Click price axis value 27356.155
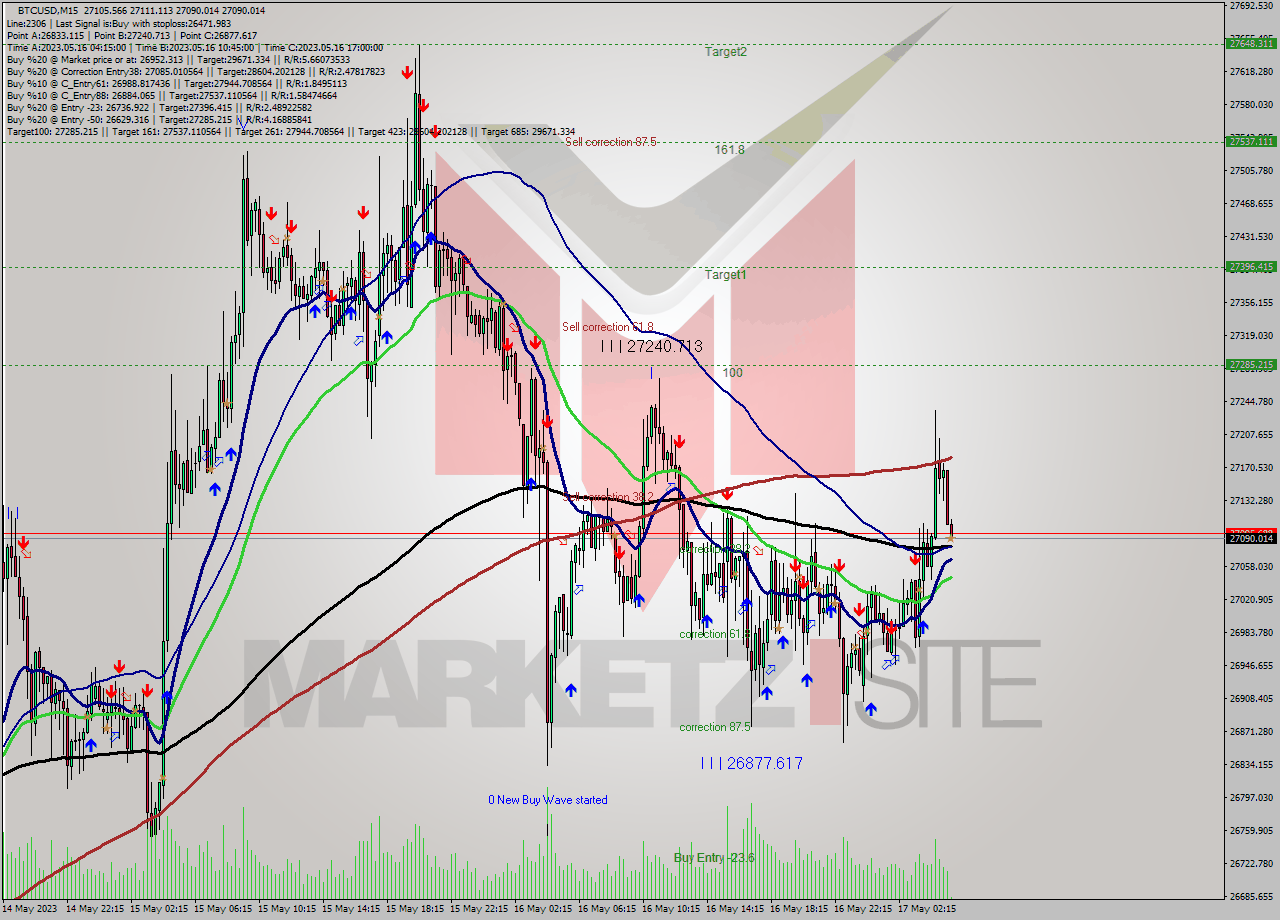This screenshot has height=920, width=1280. click(x=1252, y=302)
